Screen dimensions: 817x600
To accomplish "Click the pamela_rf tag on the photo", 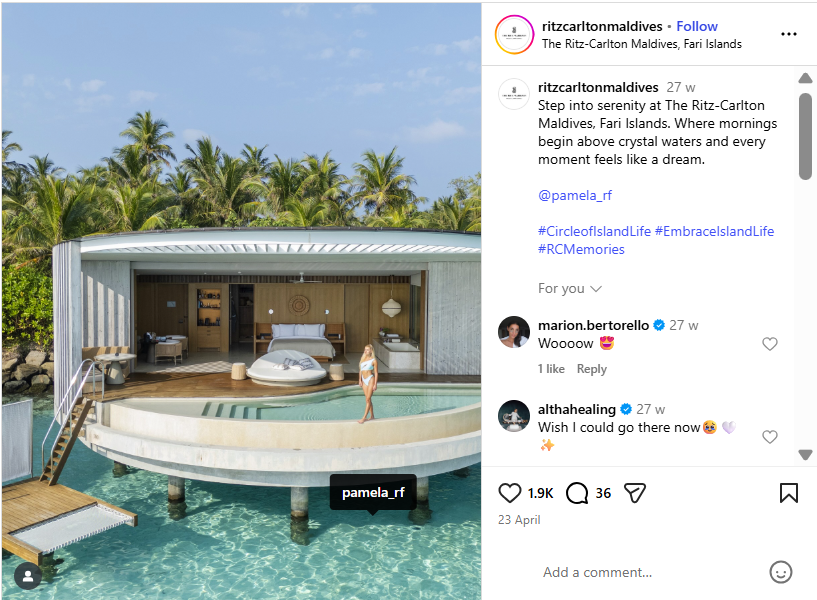I will click(x=373, y=492).
